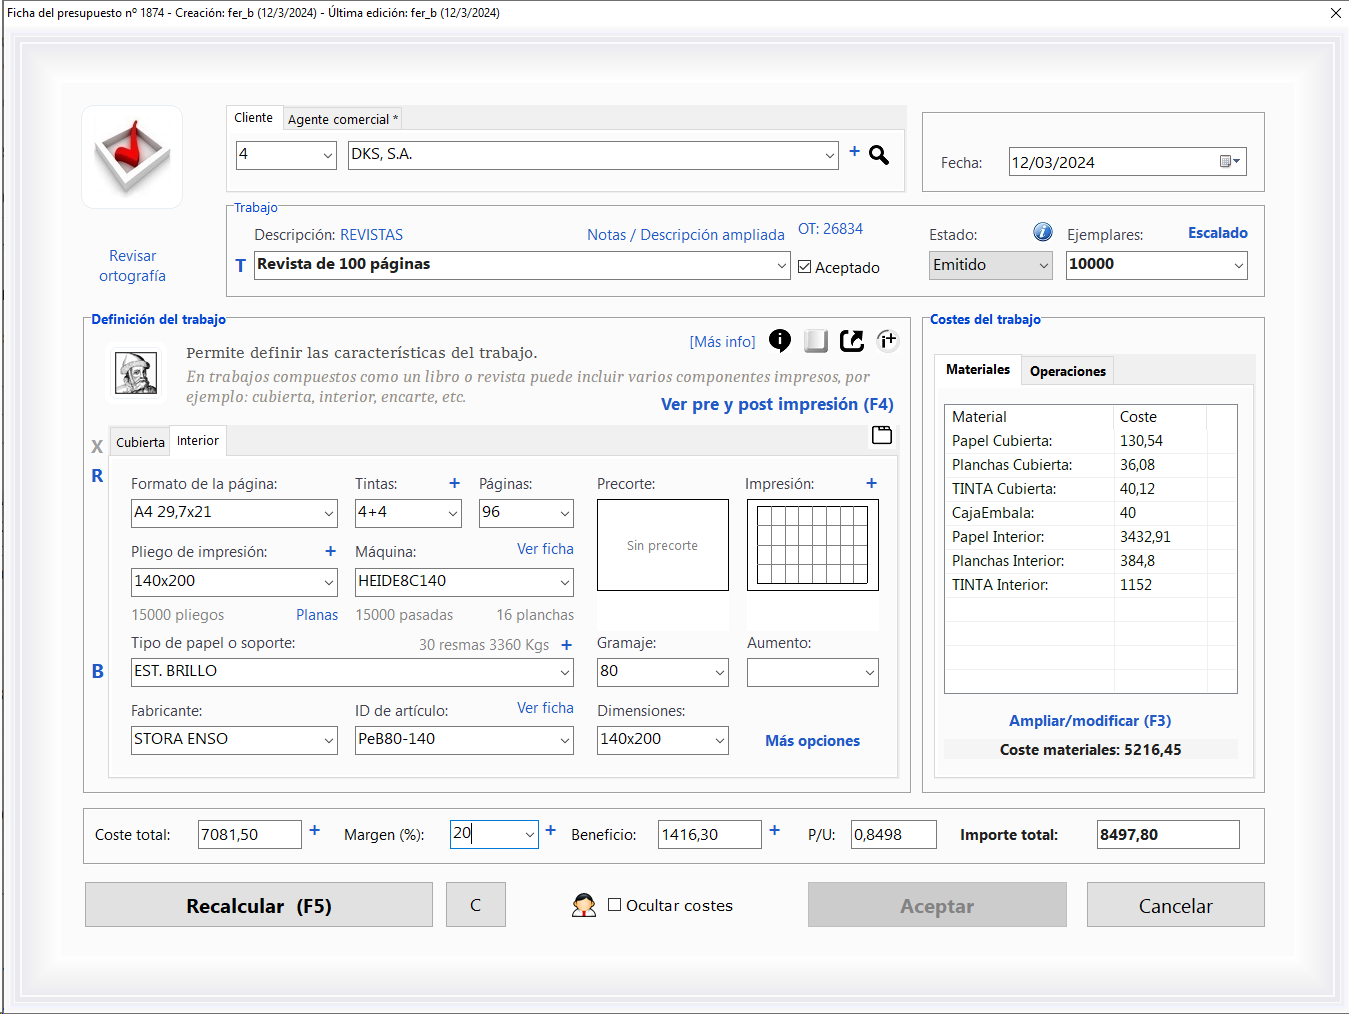Click the C button
Viewport: 1349px width, 1014px height.
point(476,905)
